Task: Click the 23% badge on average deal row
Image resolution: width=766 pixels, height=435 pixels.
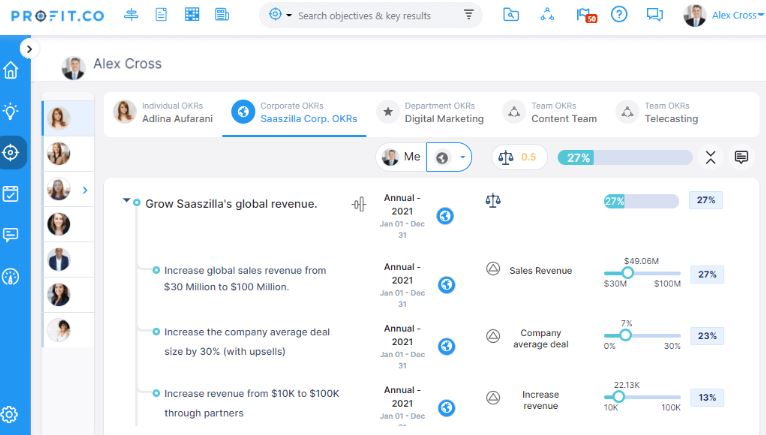Action: pos(707,336)
